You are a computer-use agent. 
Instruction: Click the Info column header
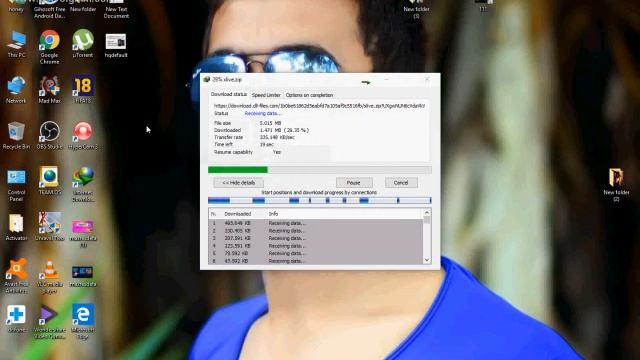(273, 214)
